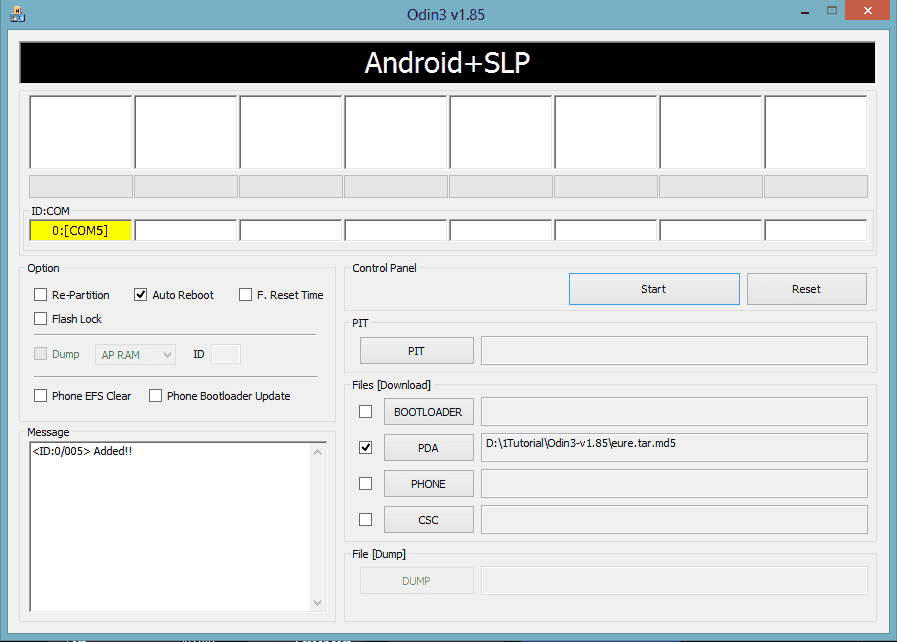This screenshot has height=642, width=897.
Task: Click the Odin3 app icon in title bar
Action: pos(17,14)
